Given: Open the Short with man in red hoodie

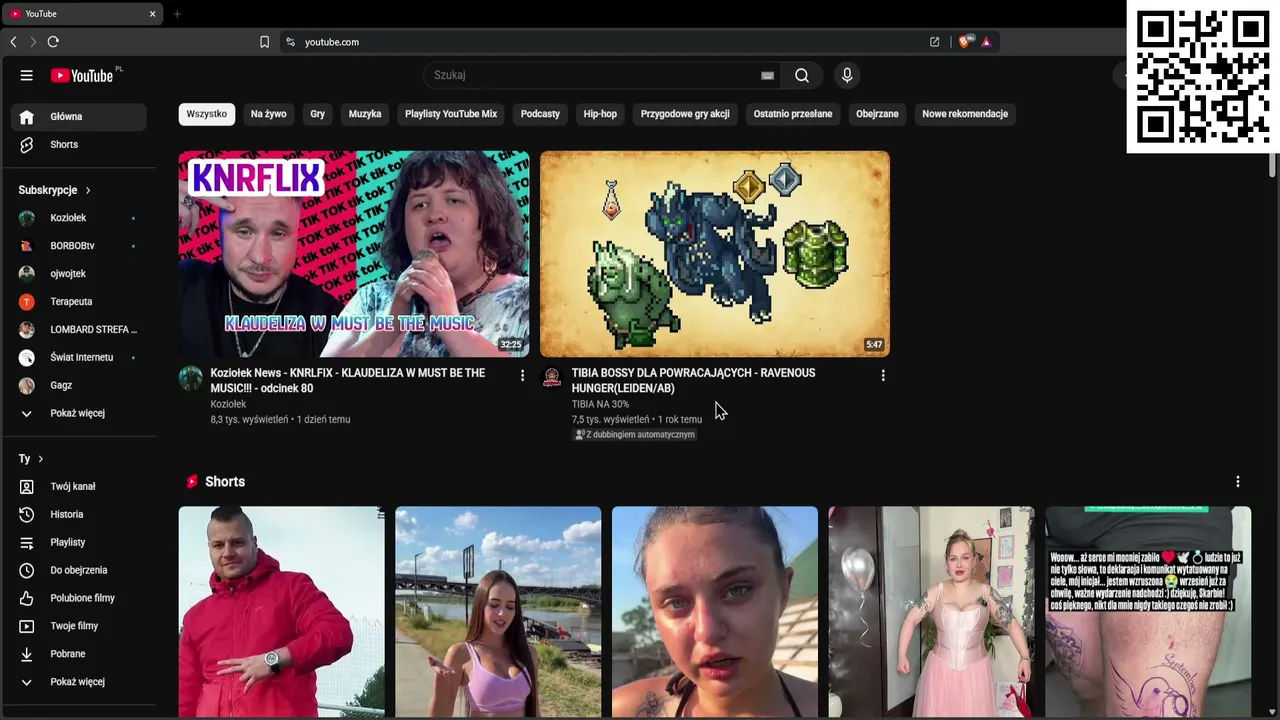Looking at the screenshot, I should pos(282,612).
